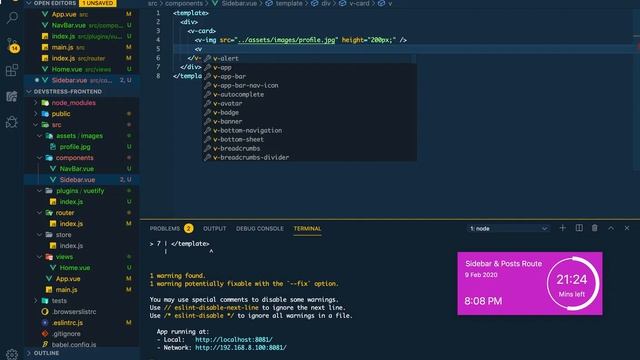Open the Search view in activity bar
Image resolution: width=640 pixels, height=360 pixels.
[12, 18]
